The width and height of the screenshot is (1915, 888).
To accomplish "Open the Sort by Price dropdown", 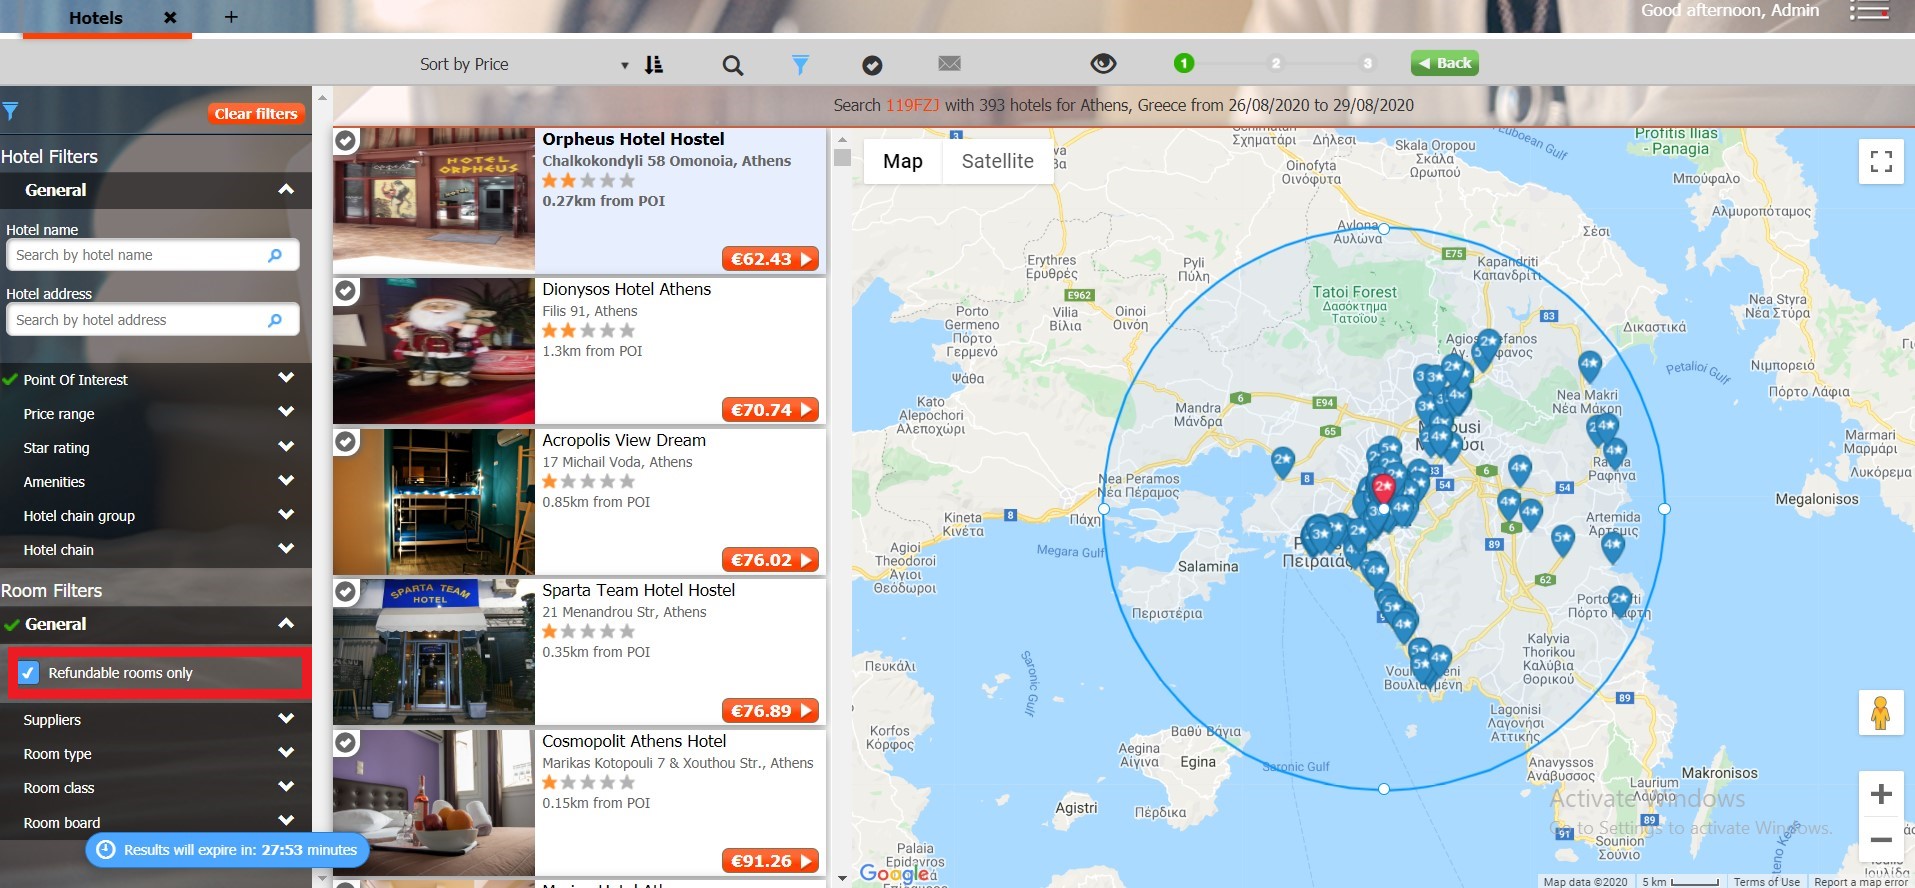I will [x=524, y=64].
